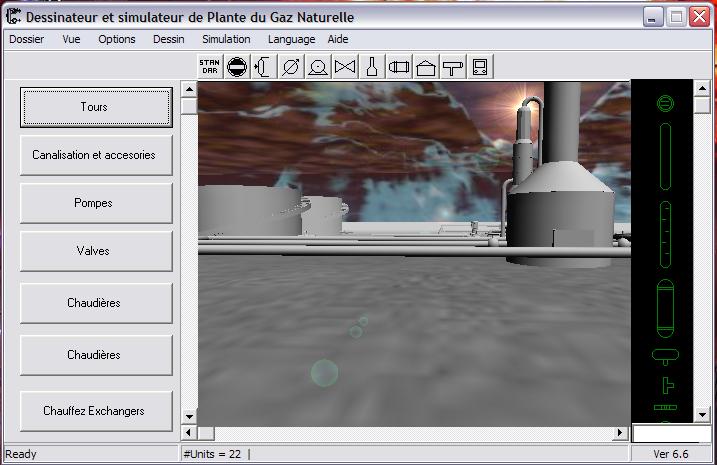This screenshot has height=465, width=717.
Task: Select the pump symbol toolbar icon
Action: (x=318, y=67)
